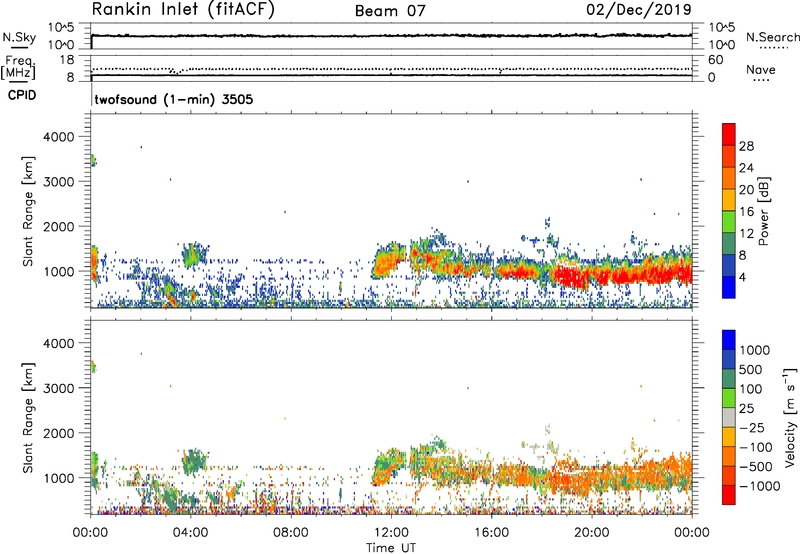
Task: Click the 'Time UT' axis title
Action: (391, 548)
